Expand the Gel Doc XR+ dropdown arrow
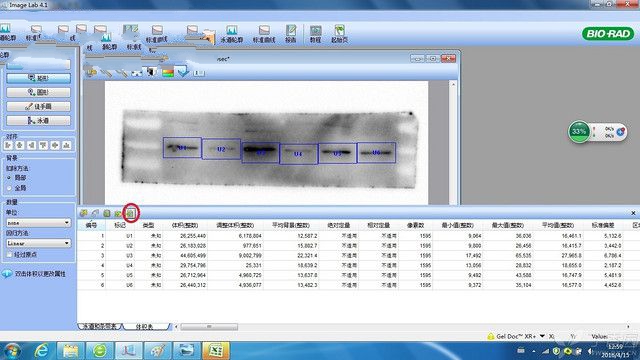Viewport: 640px width, 360px height. 542,336
